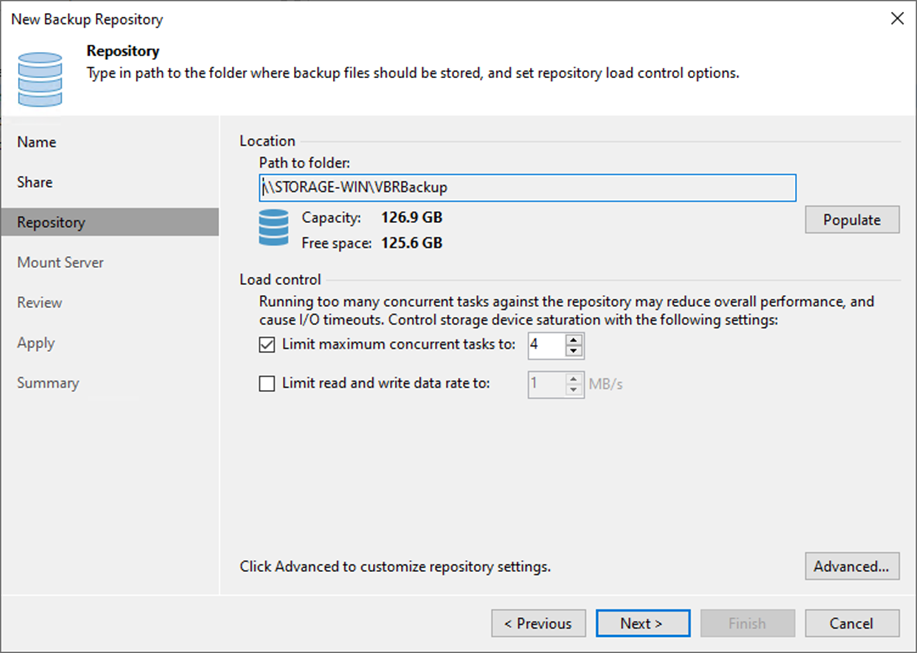Uncheck Limit maximum concurrent tasks checkbox

(x=267, y=345)
